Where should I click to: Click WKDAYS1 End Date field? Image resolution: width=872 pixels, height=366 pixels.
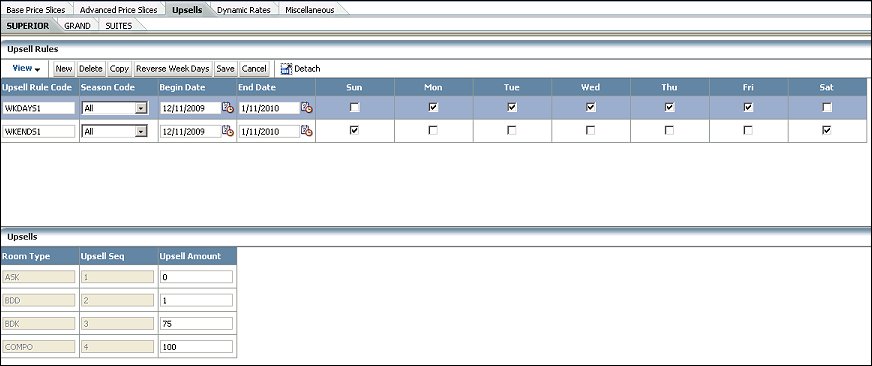pos(270,108)
